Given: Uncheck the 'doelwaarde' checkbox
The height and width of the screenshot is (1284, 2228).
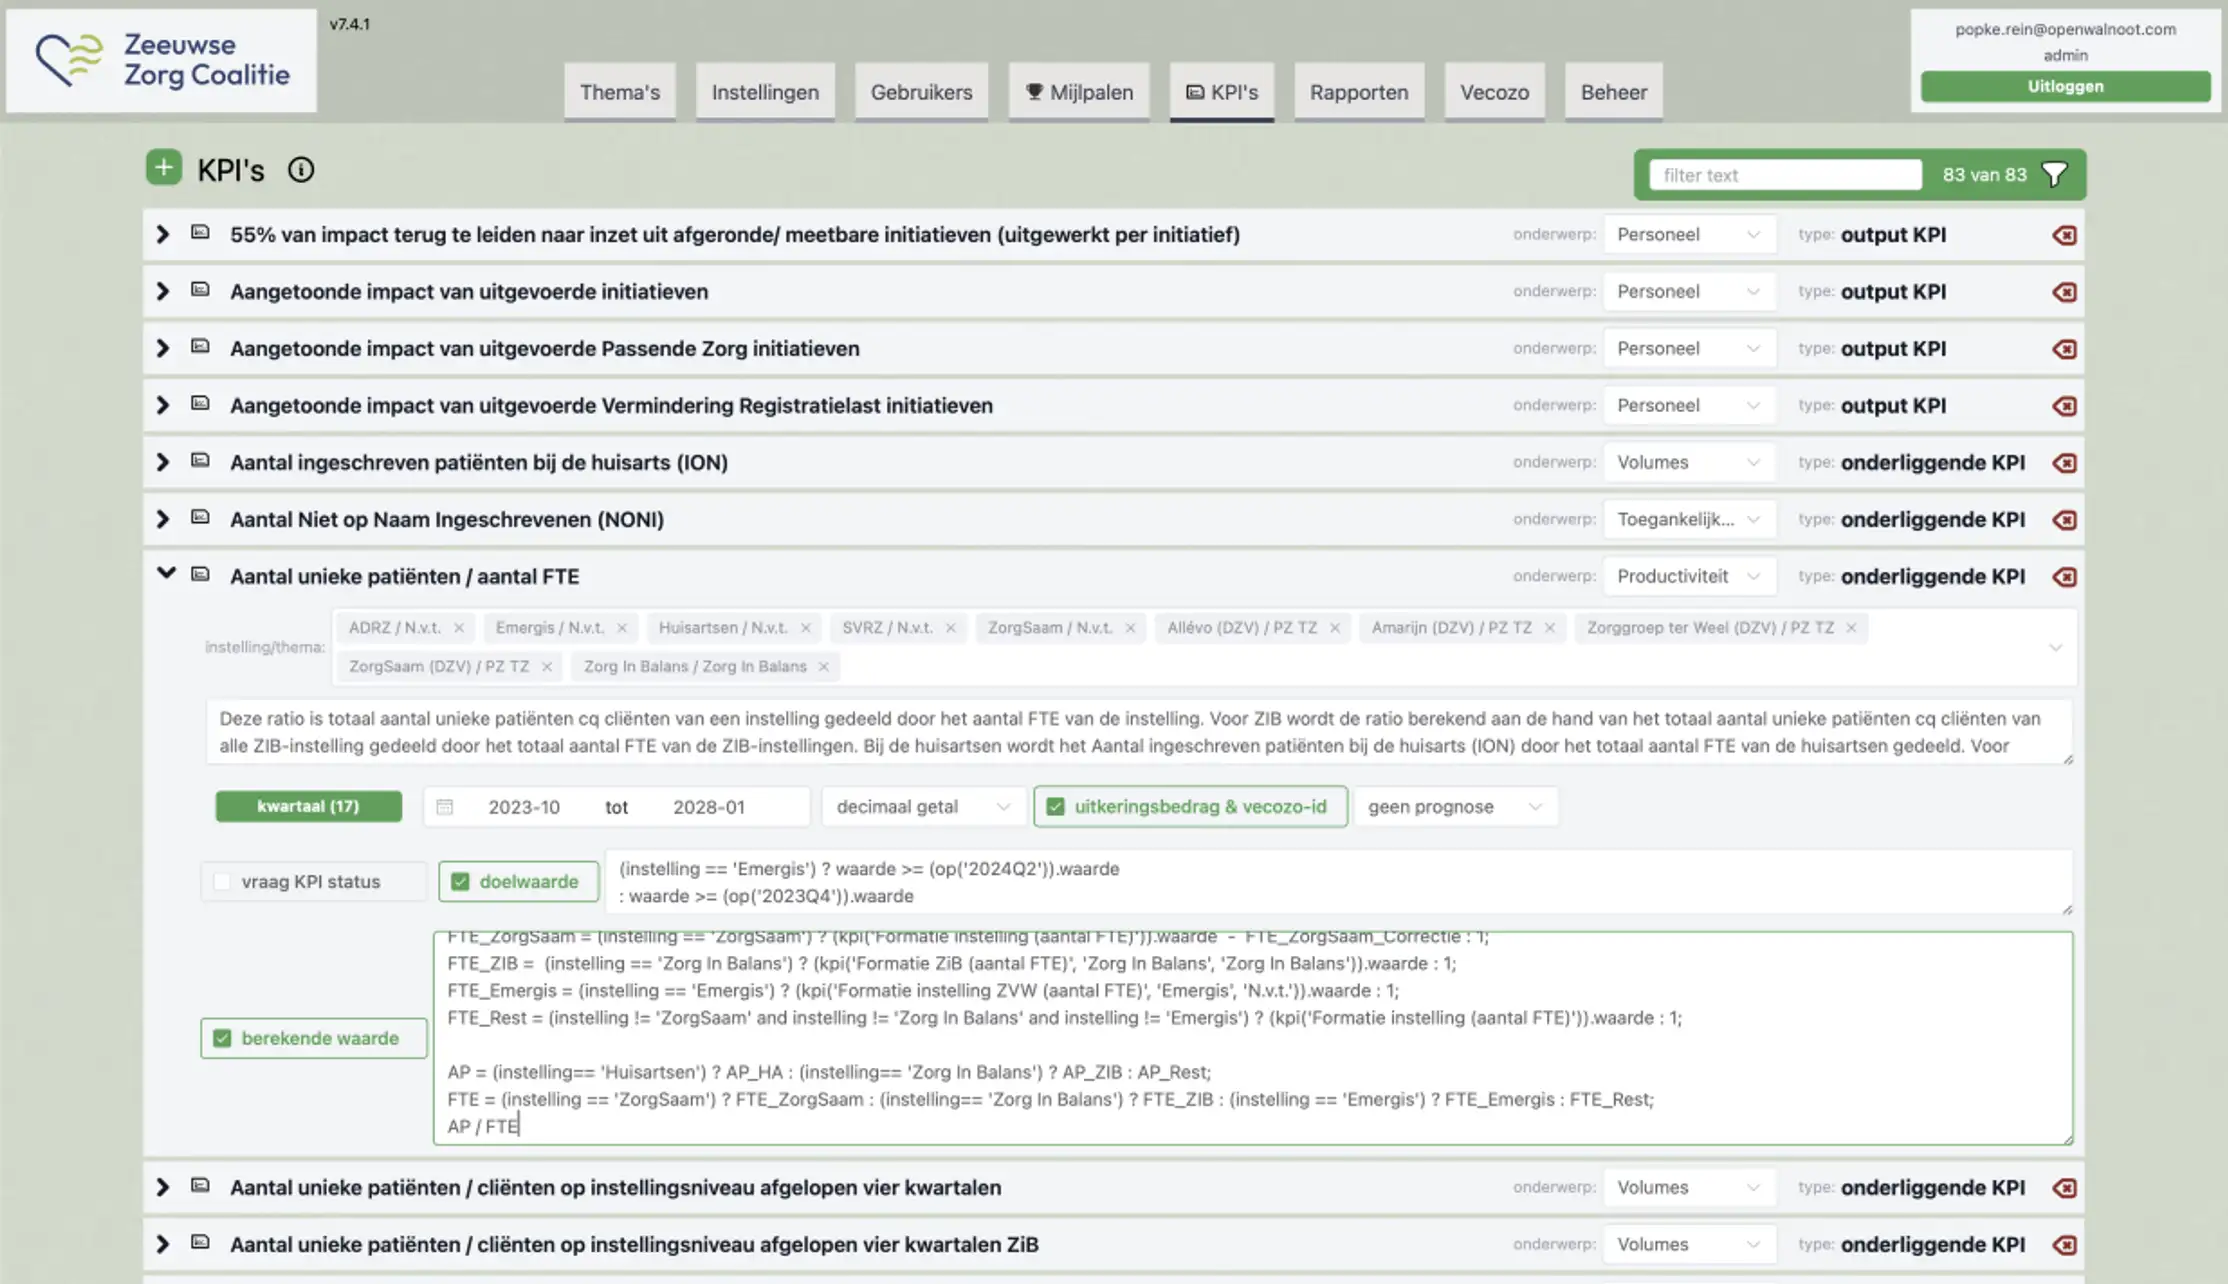Looking at the screenshot, I should (460, 882).
